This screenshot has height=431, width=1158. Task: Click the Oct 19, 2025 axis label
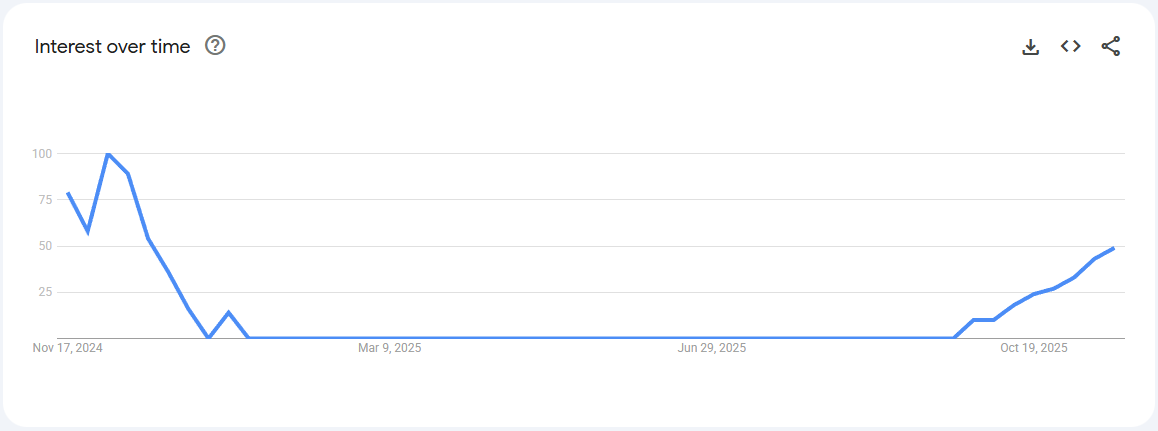click(x=1034, y=349)
